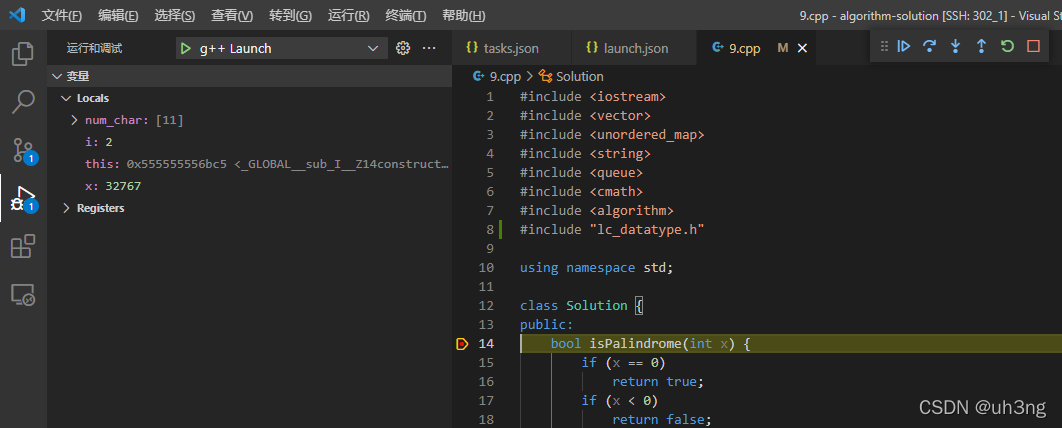Continue execution in debug toolbar
1062x428 pixels.
pyautogui.click(x=904, y=47)
